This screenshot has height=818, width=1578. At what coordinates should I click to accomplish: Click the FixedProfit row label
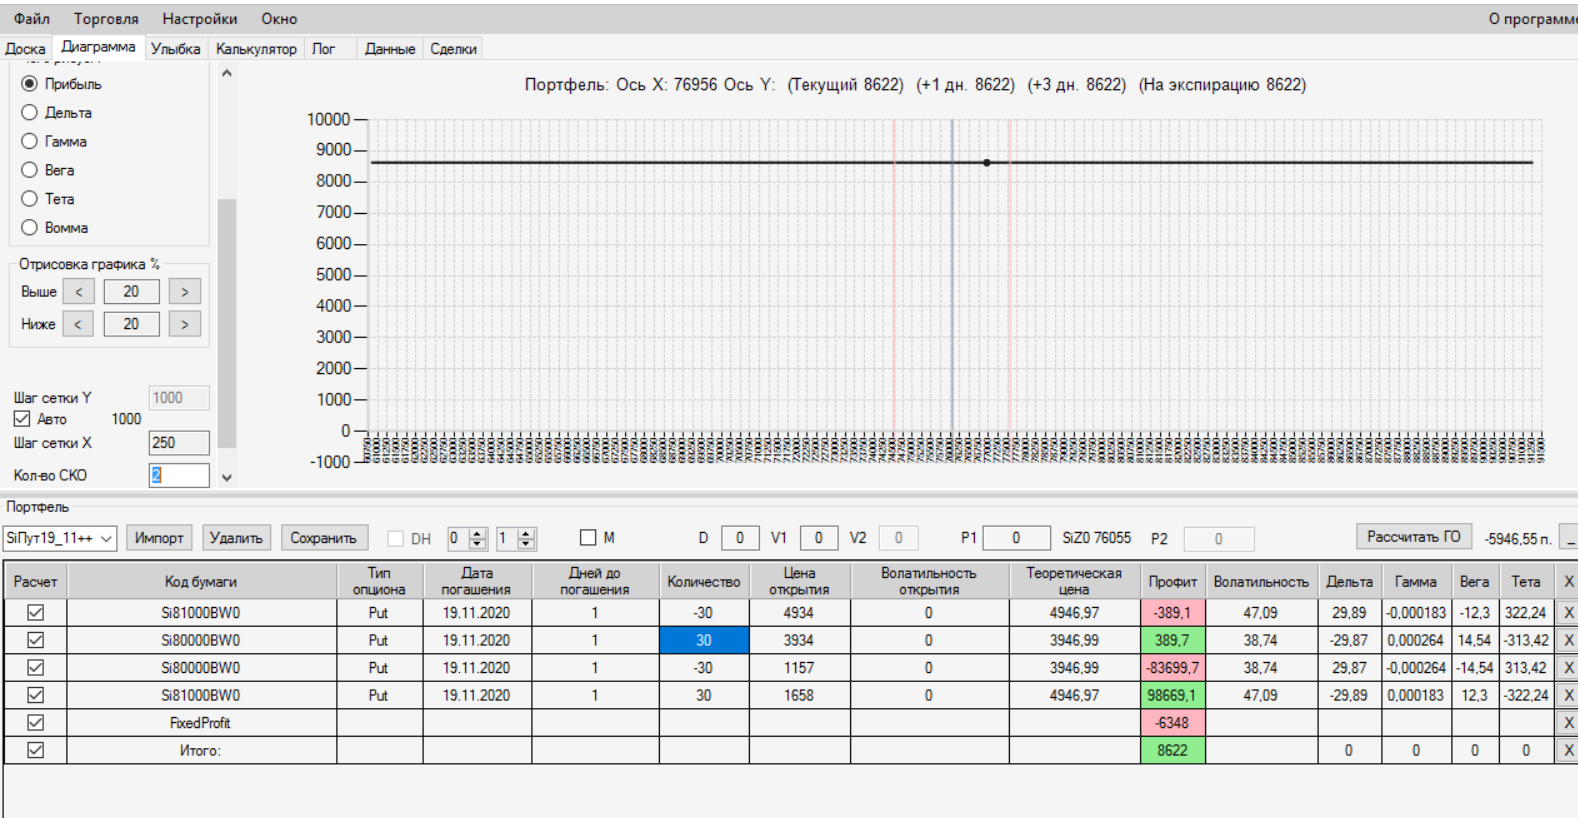click(200, 723)
